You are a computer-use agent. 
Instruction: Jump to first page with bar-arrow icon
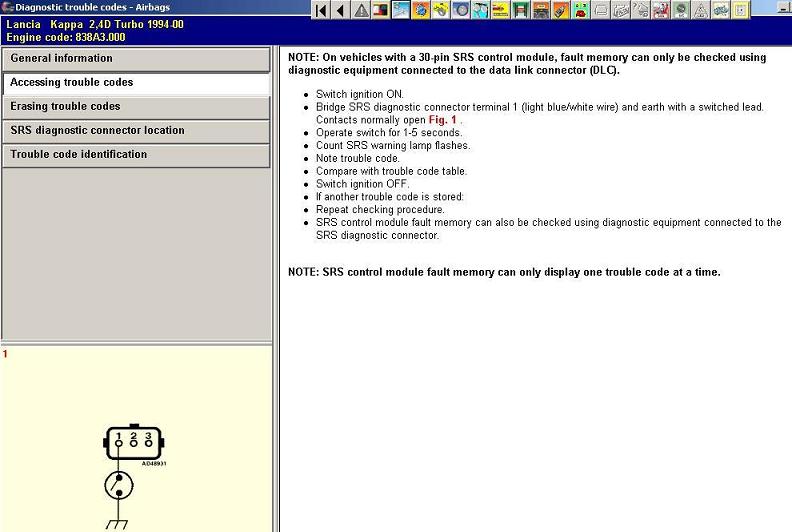tap(322, 10)
